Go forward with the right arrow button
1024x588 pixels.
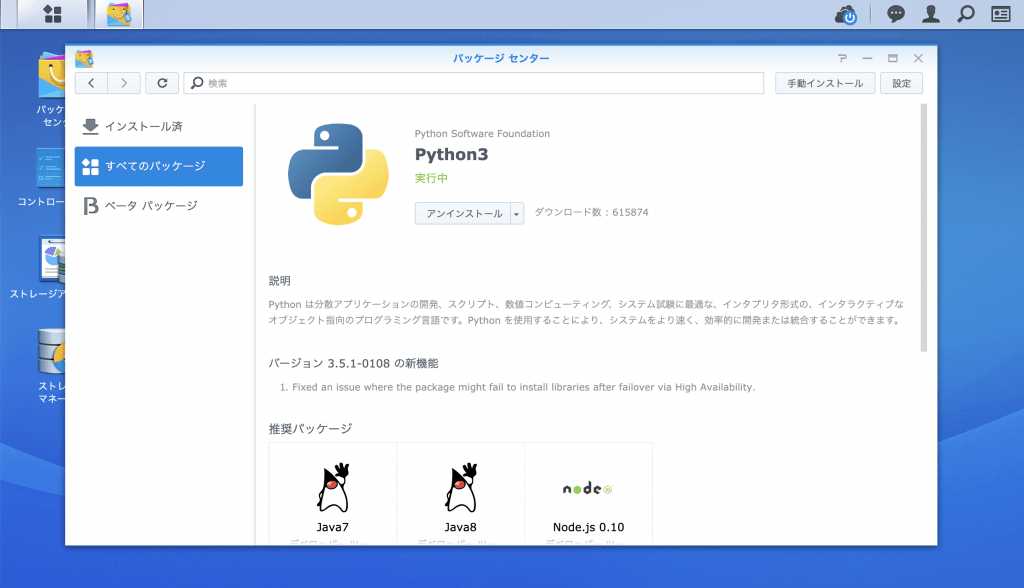(124, 83)
